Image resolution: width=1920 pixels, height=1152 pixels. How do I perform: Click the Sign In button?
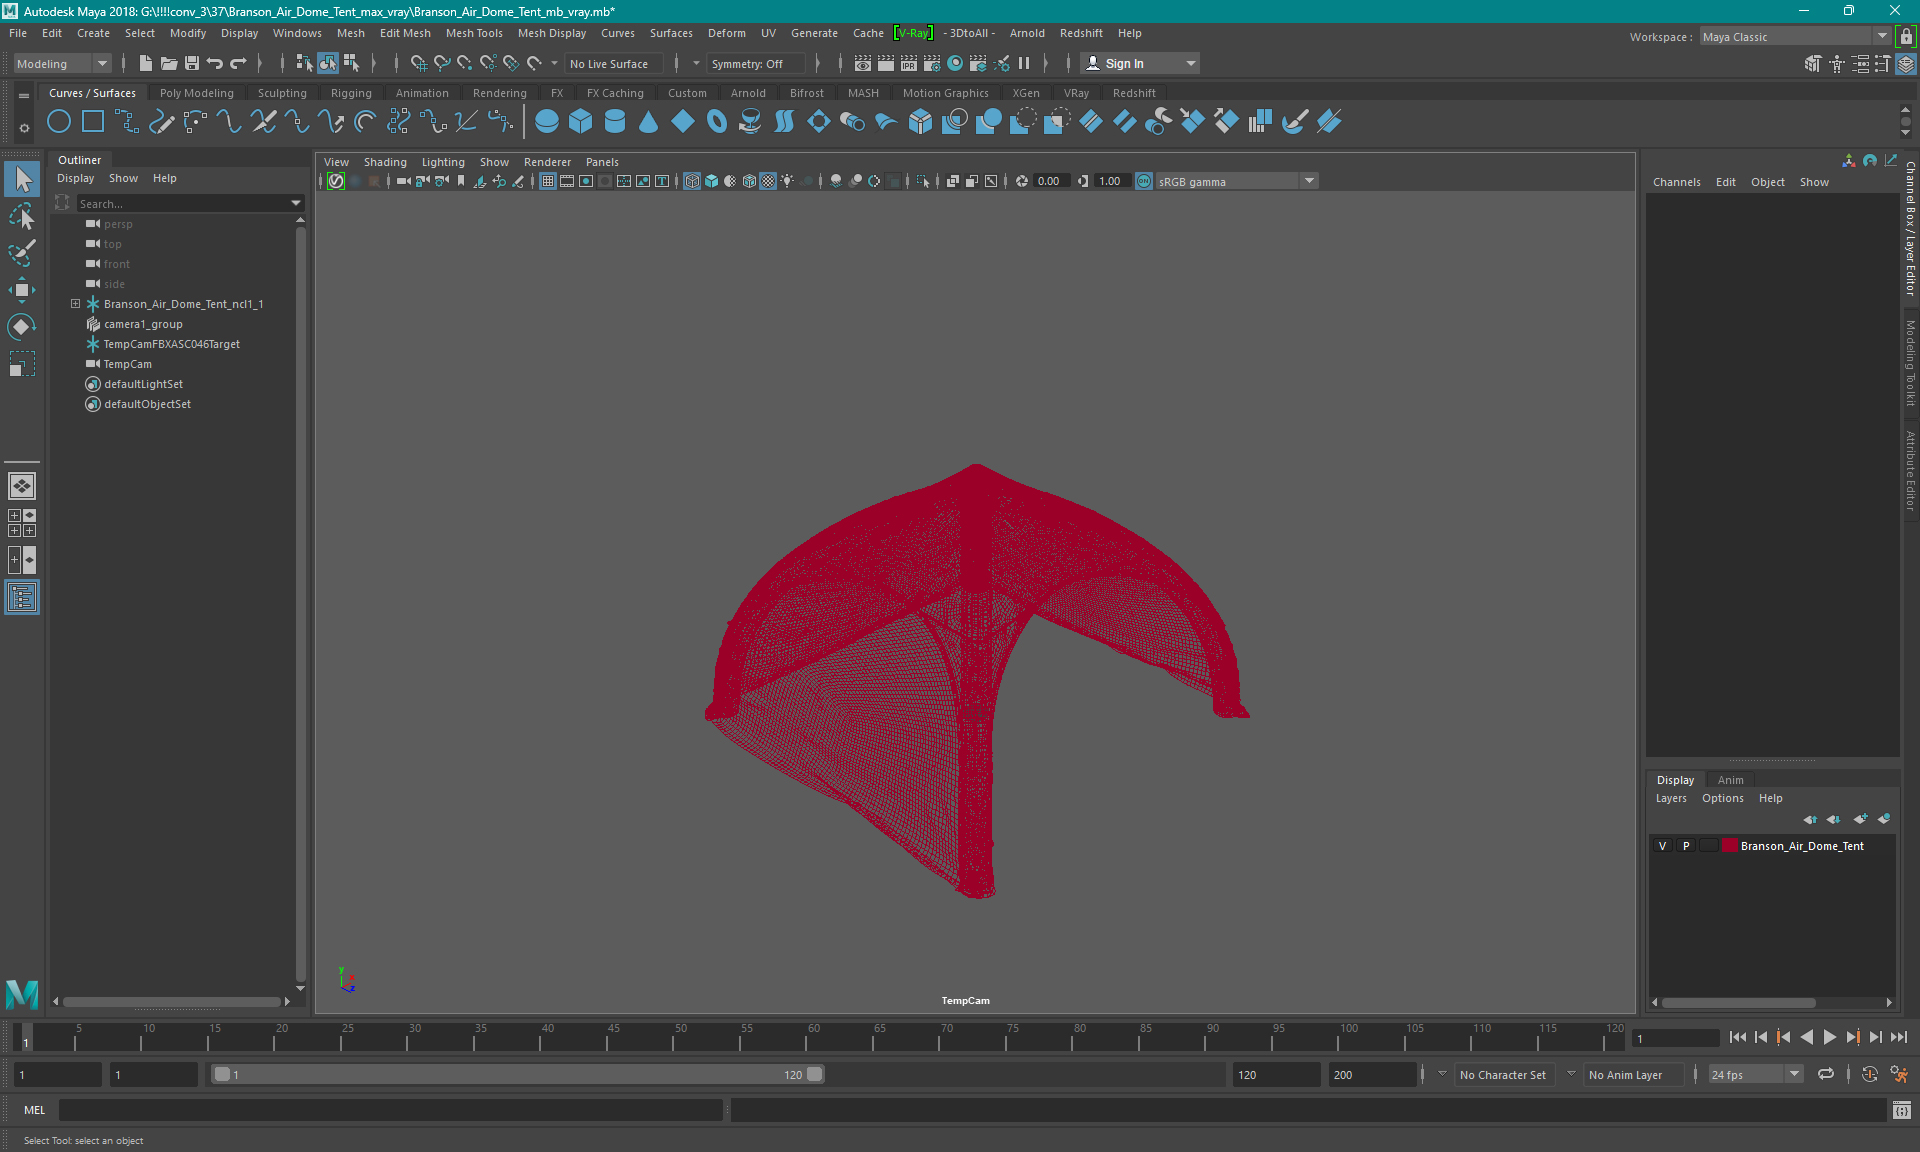click(1124, 63)
